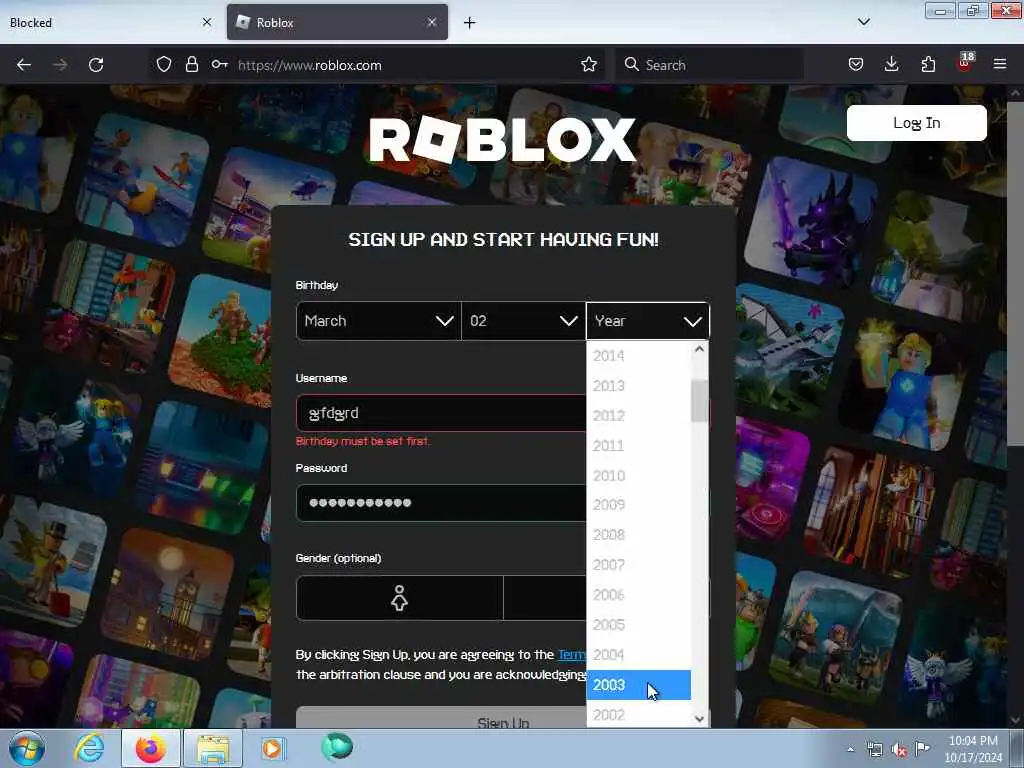Screen dimensions: 1024x768
Task: Collapse the Year dropdown
Action: [648, 321]
